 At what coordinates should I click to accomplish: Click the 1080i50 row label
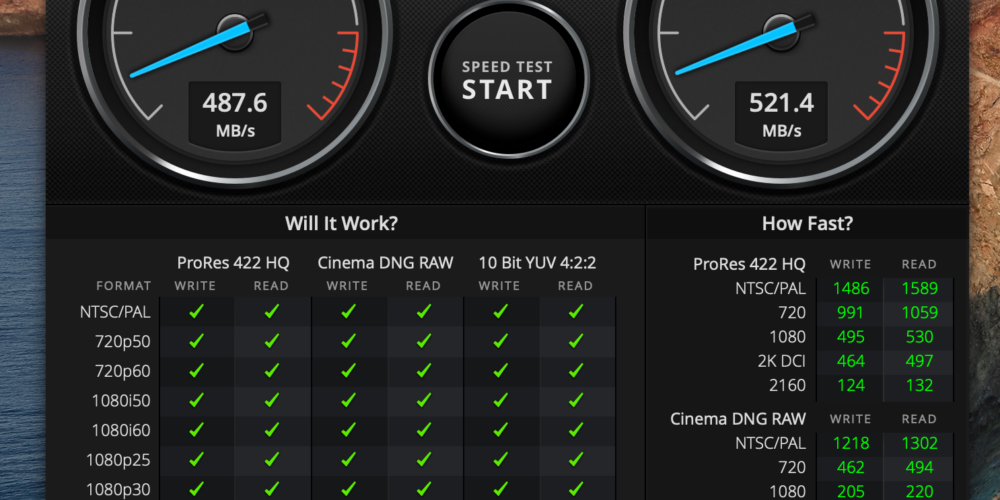tap(121, 401)
